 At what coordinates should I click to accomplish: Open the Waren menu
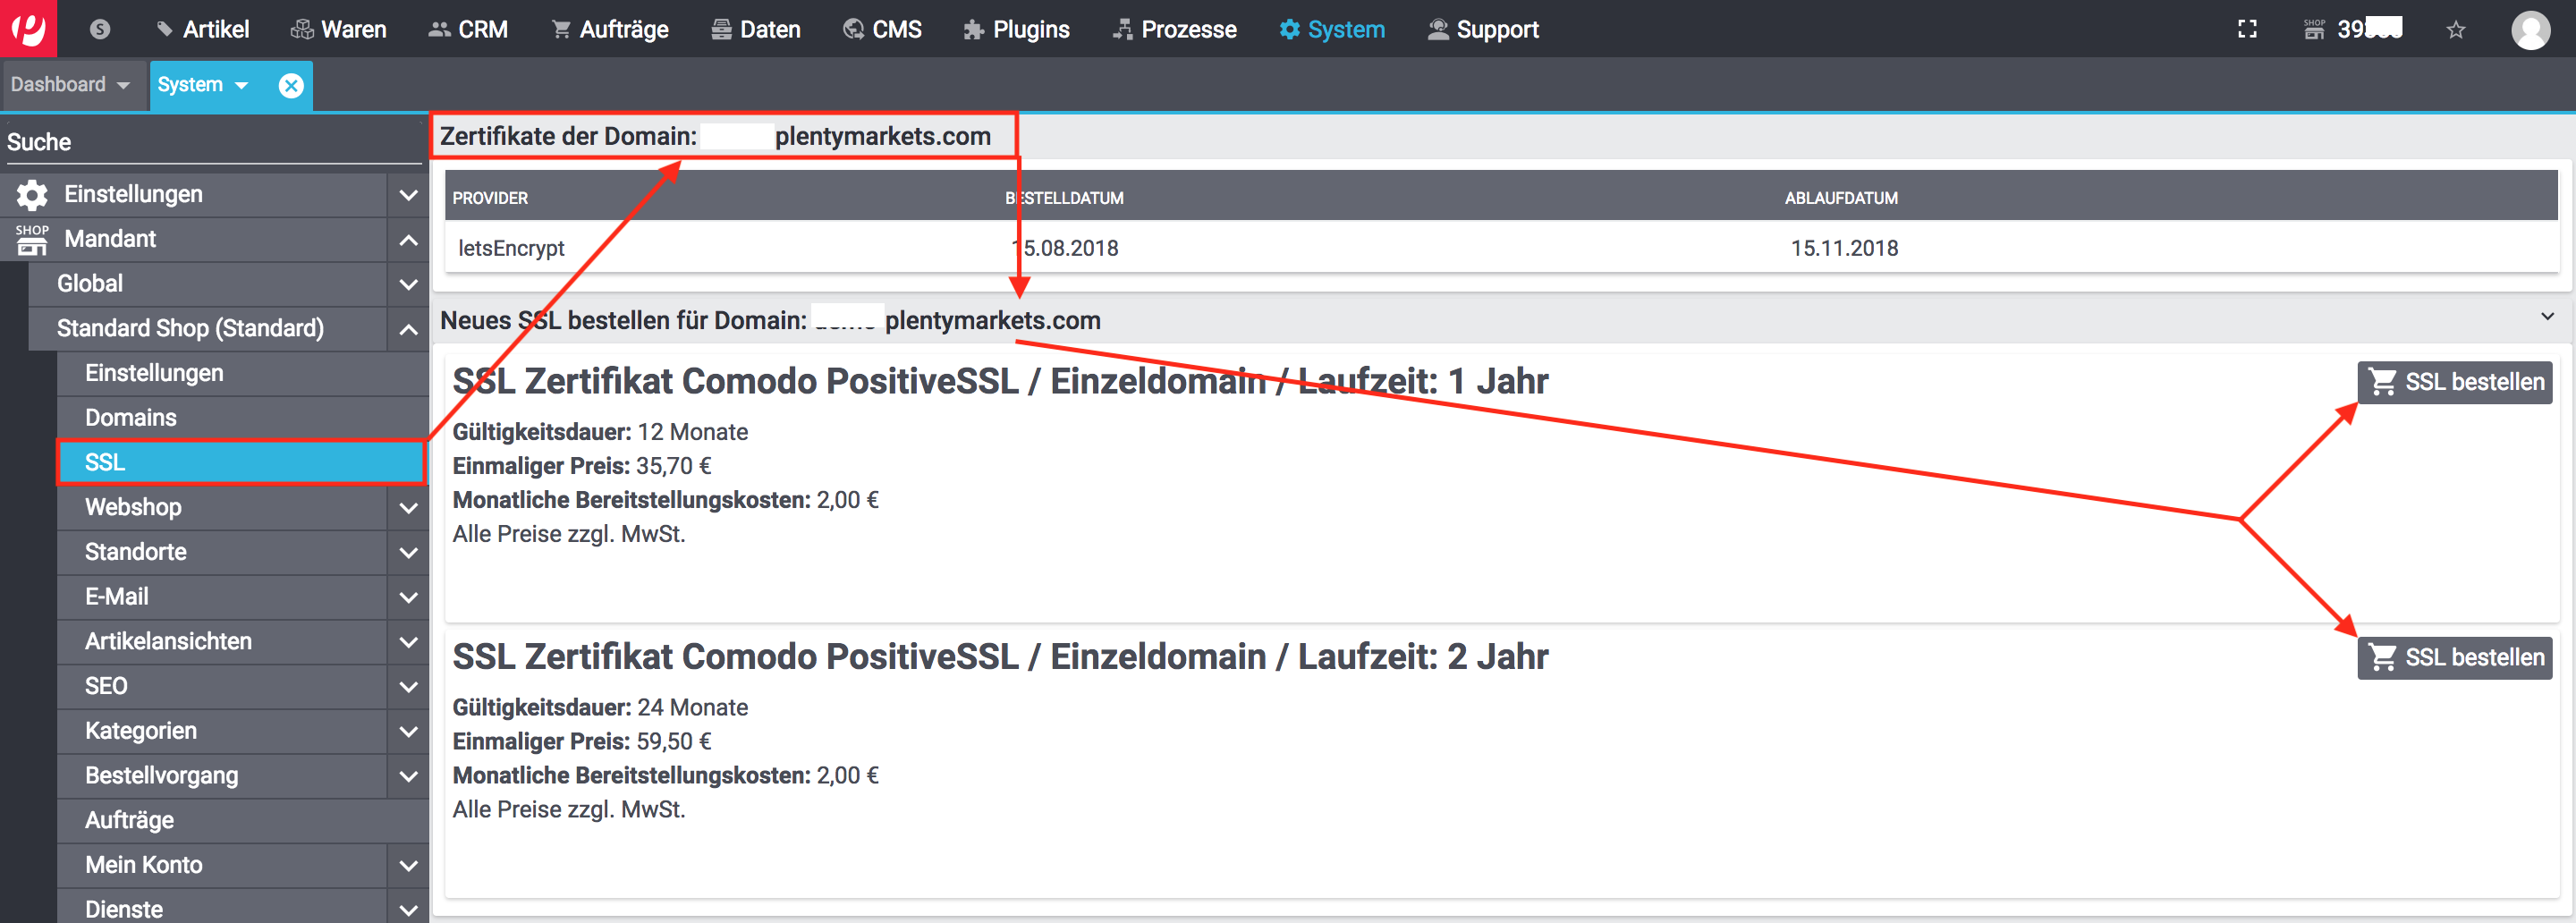[x=338, y=29]
